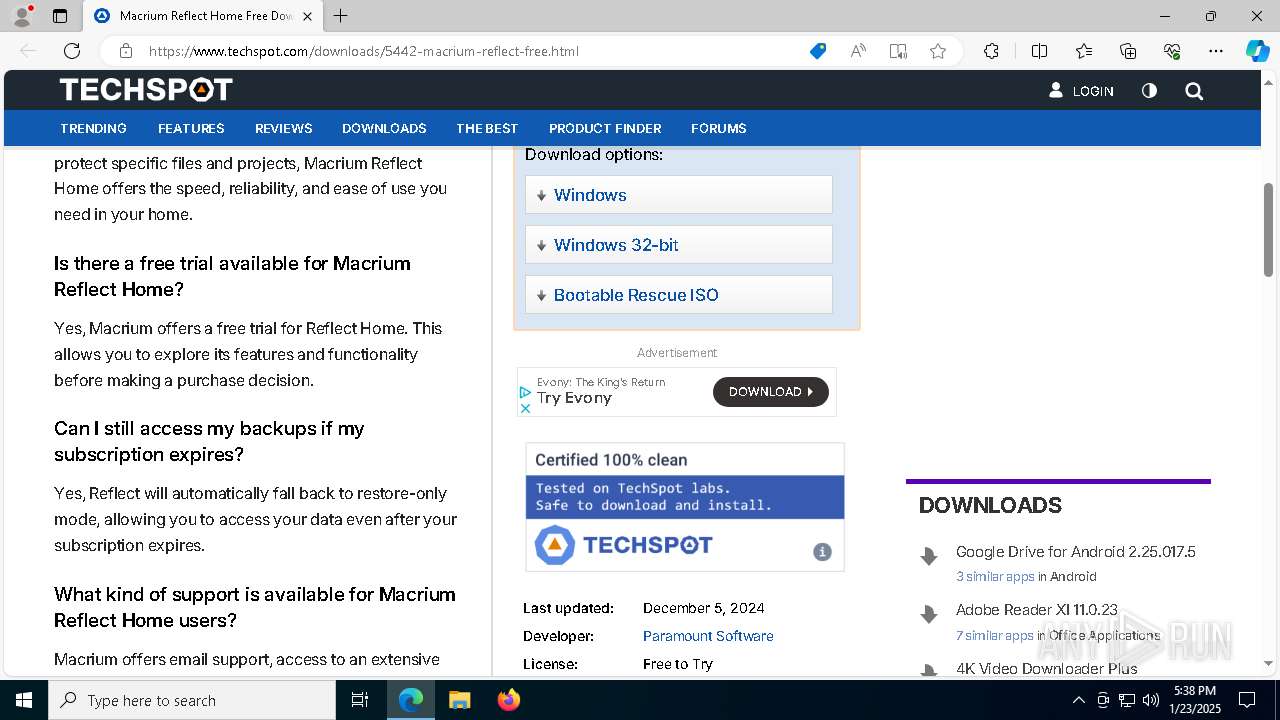Select the Windows download option
1280x720 pixels.
[679, 195]
